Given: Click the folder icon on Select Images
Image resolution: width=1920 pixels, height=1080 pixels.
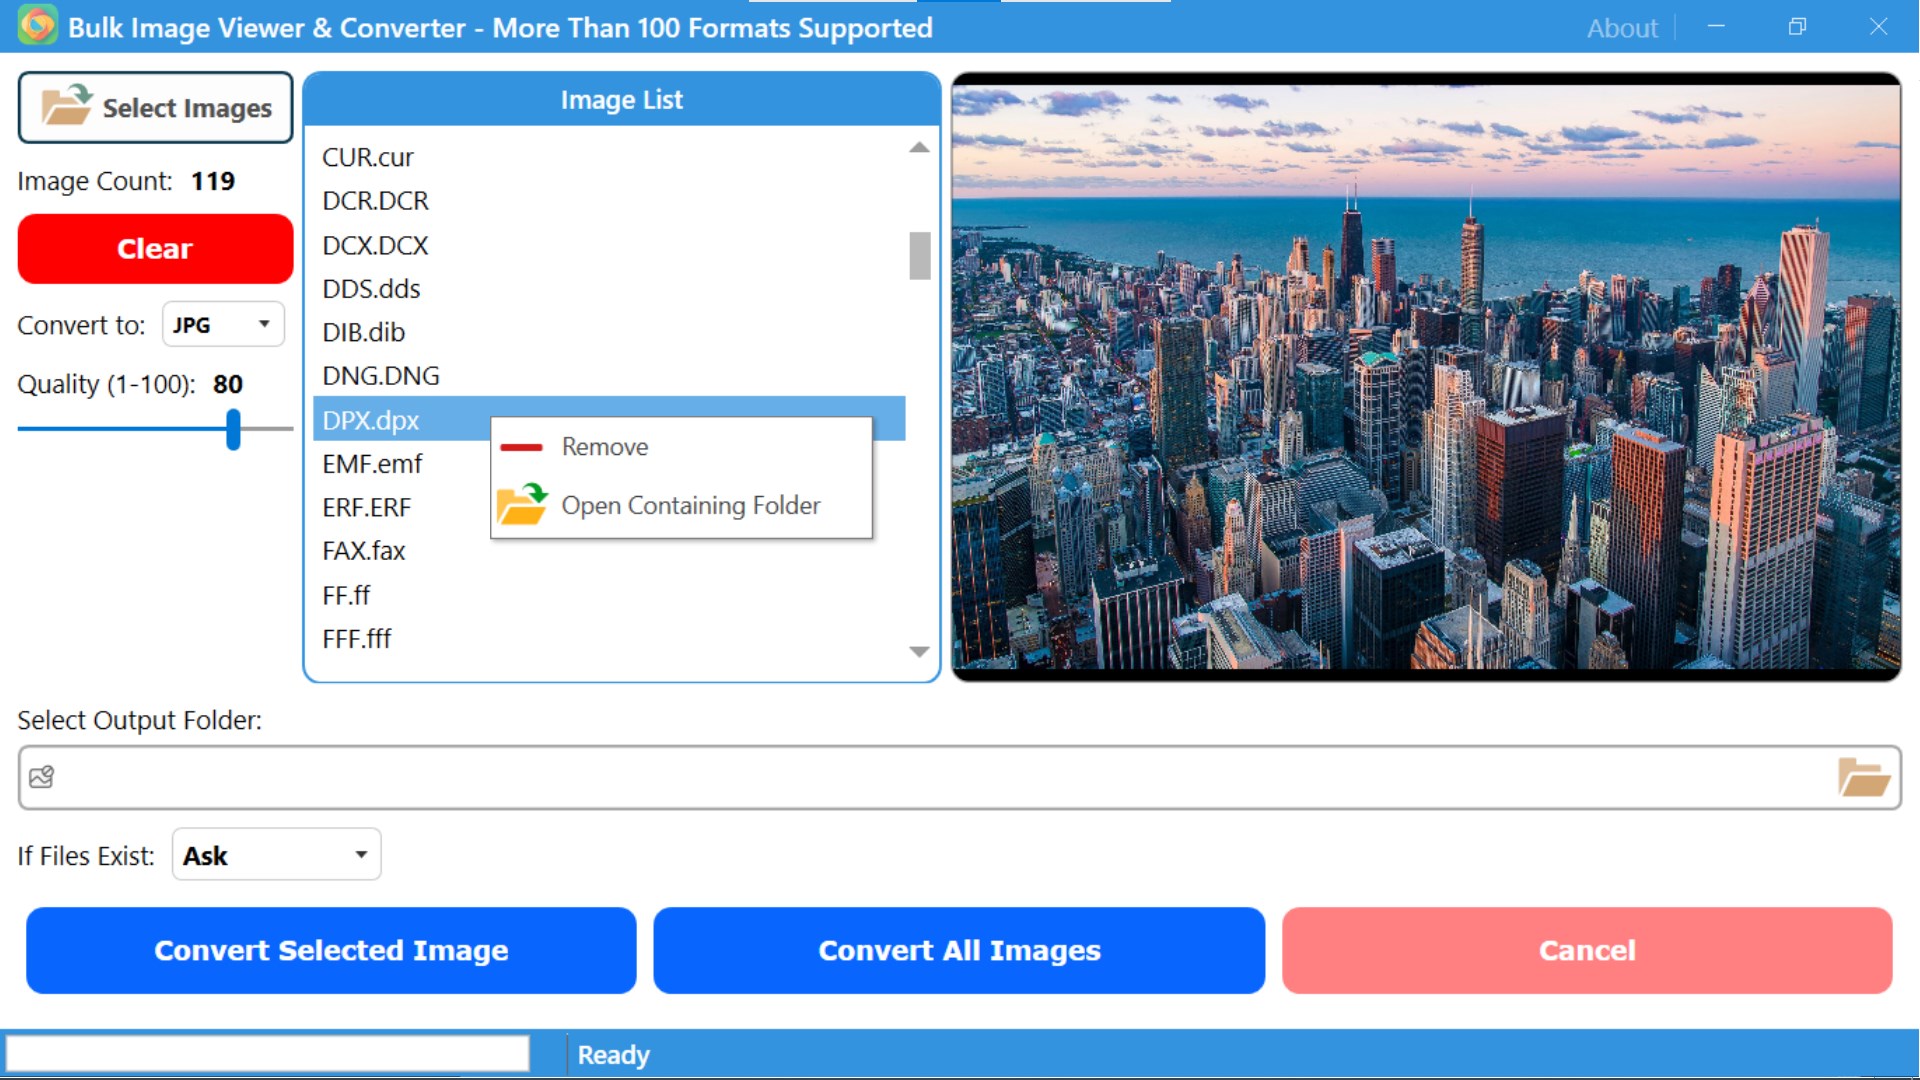Looking at the screenshot, I should pyautogui.click(x=66, y=106).
